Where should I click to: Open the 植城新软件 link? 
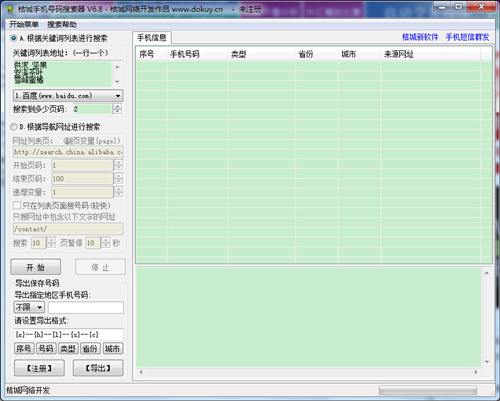point(420,37)
